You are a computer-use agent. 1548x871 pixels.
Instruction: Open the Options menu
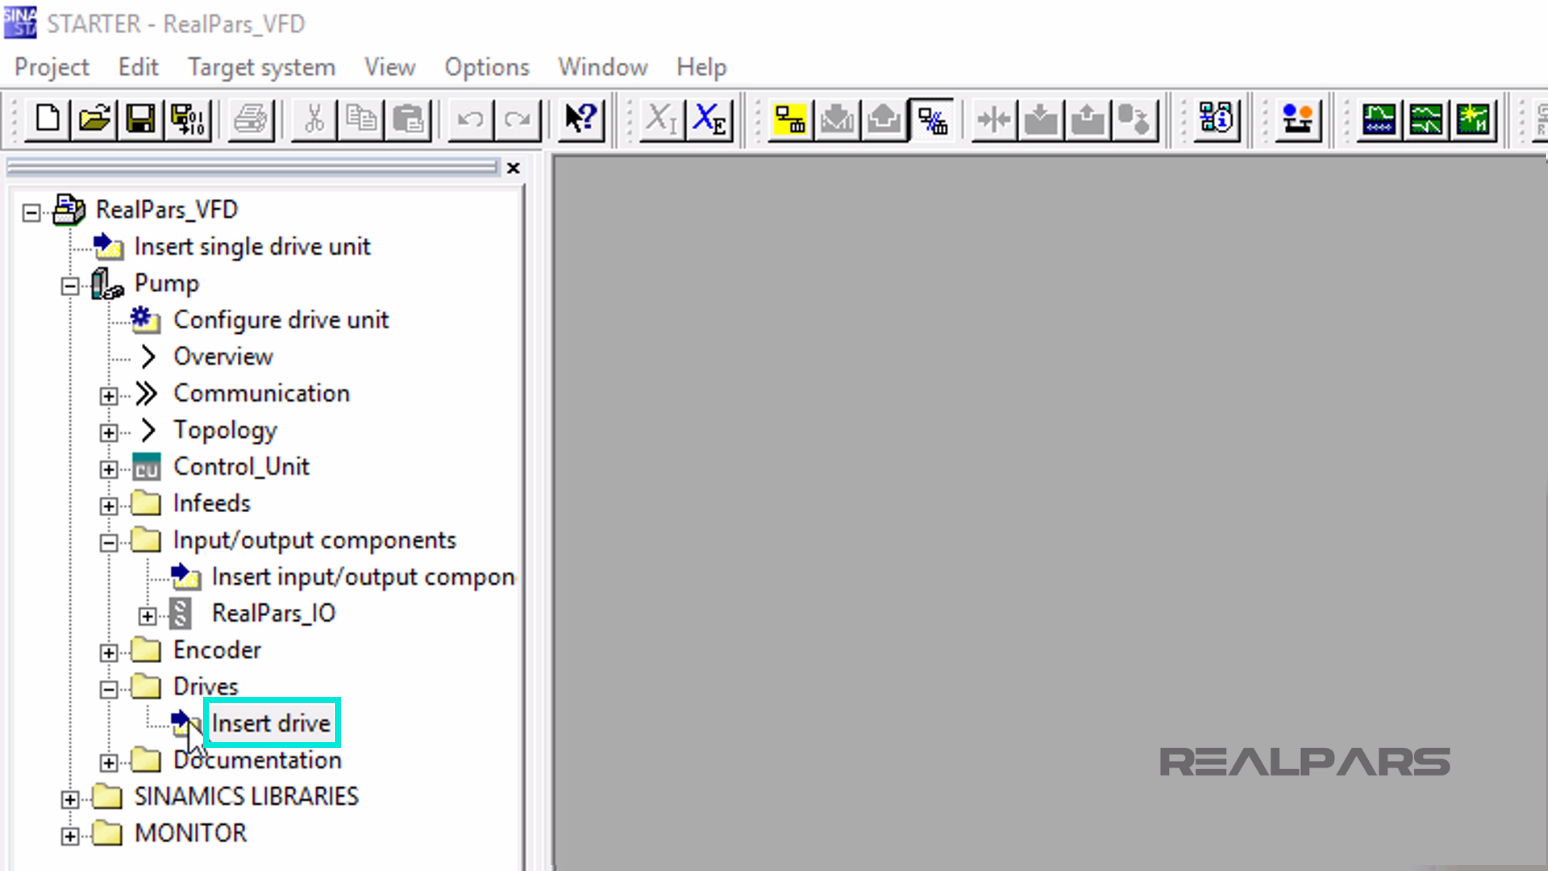[x=486, y=67]
